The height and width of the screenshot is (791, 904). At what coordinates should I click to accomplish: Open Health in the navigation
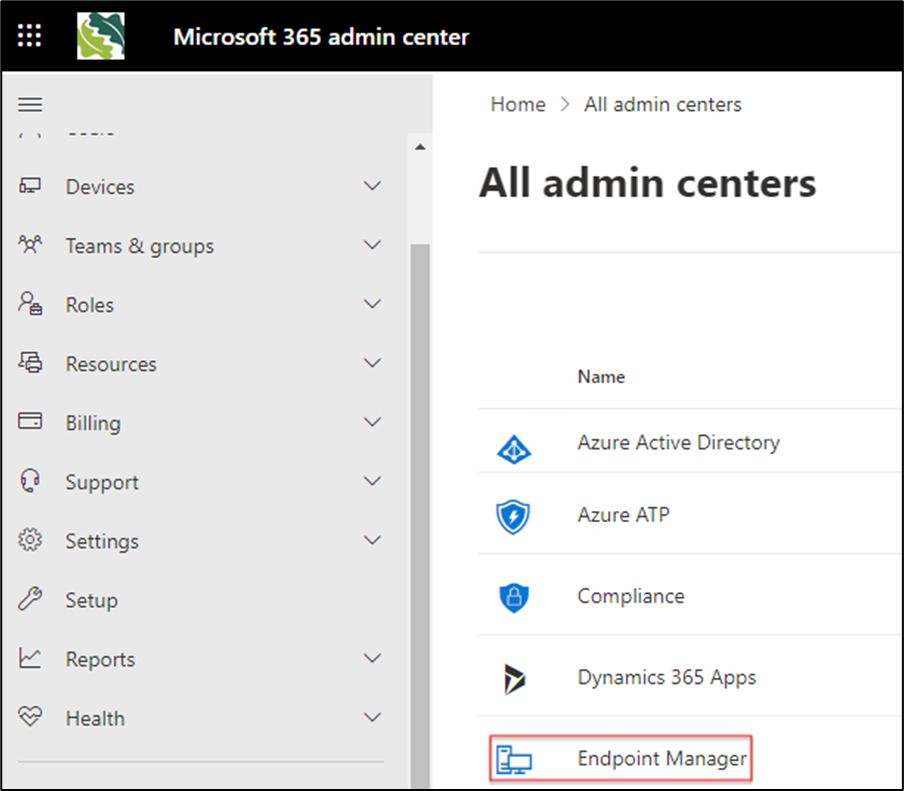click(x=95, y=719)
